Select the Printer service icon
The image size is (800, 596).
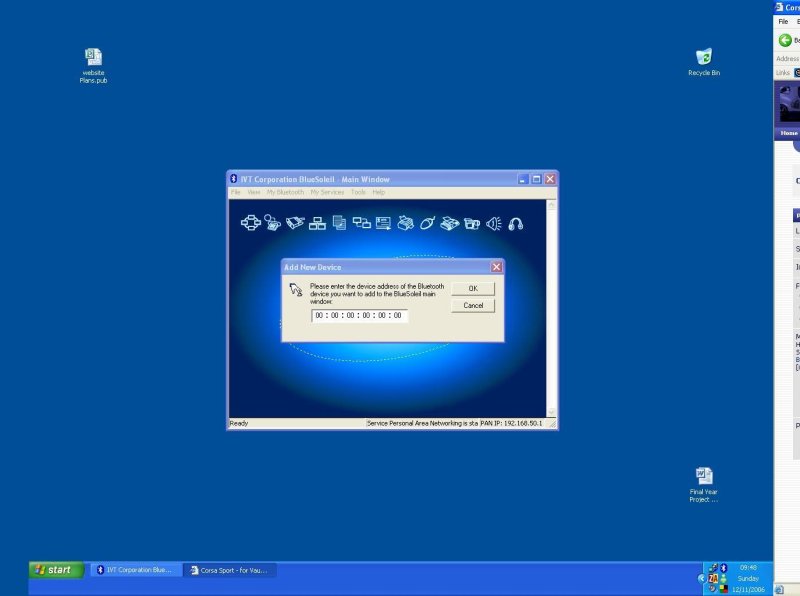click(406, 223)
